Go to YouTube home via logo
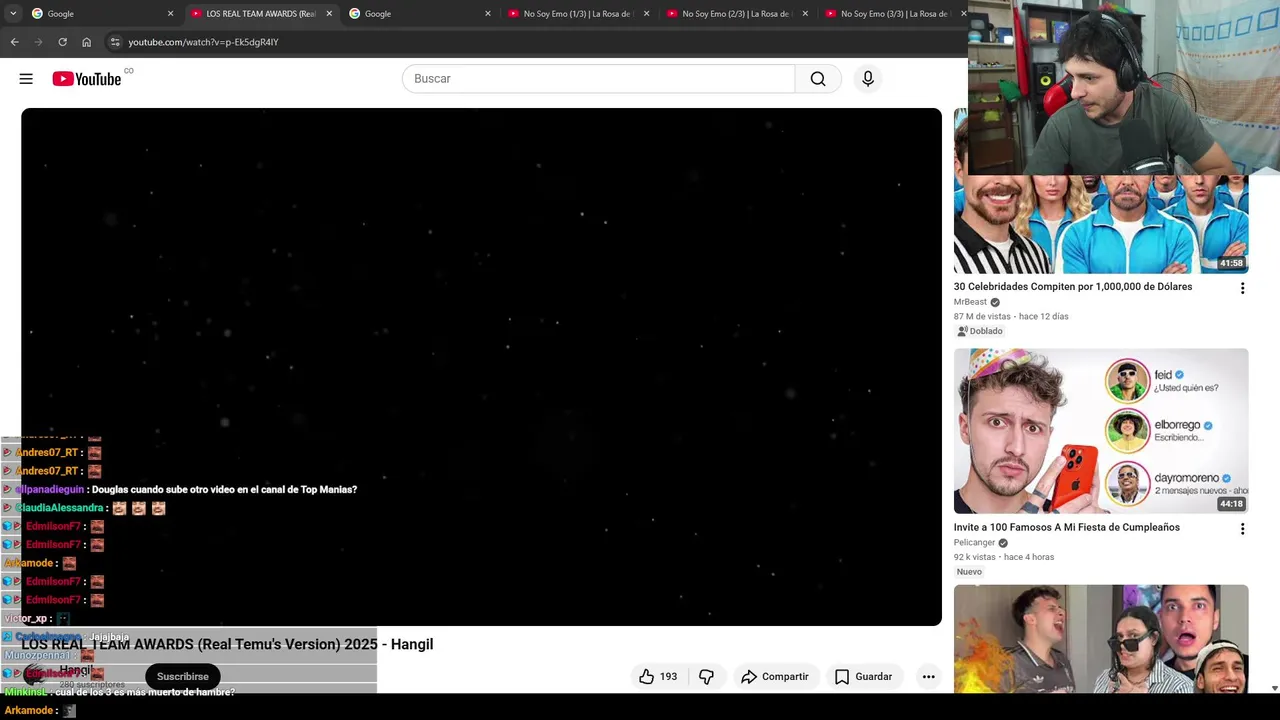 pos(87,79)
